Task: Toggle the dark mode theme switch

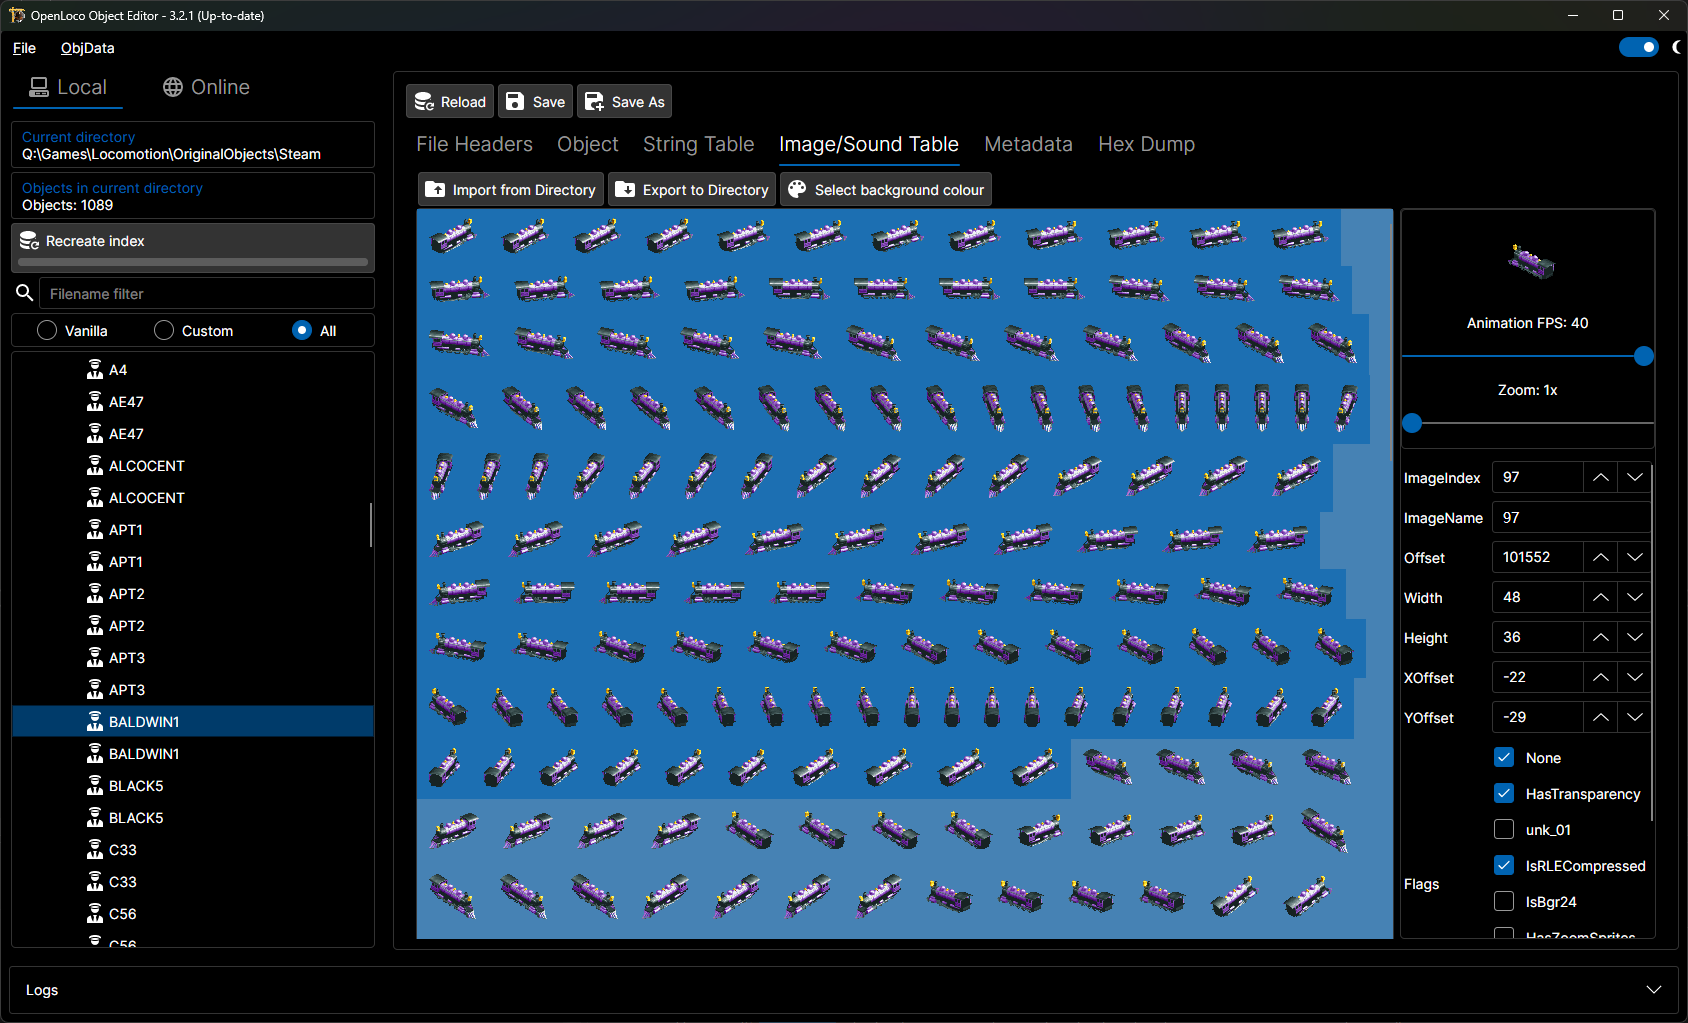Action: (x=1638, y=47)
